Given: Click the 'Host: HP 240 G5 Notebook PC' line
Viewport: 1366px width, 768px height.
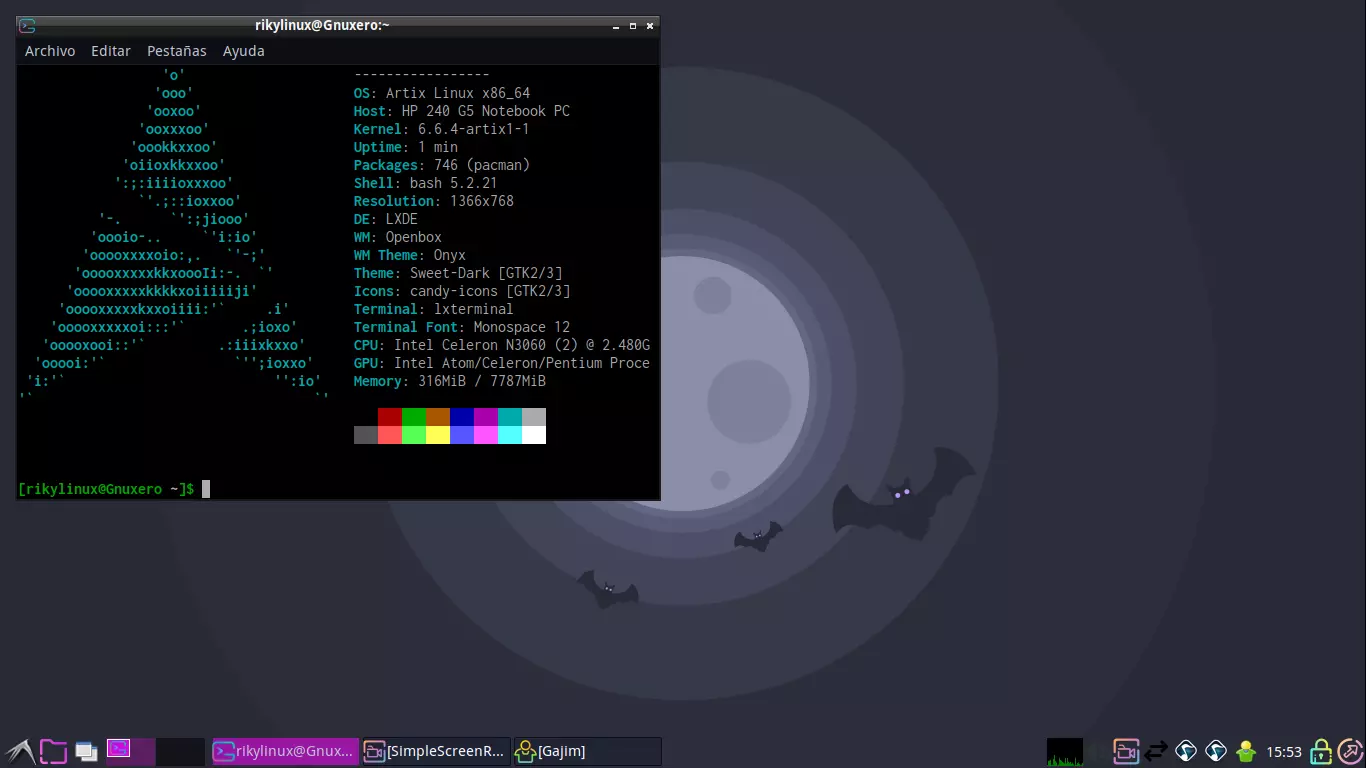Looking at the screenshot, I should tap(462, 111).
